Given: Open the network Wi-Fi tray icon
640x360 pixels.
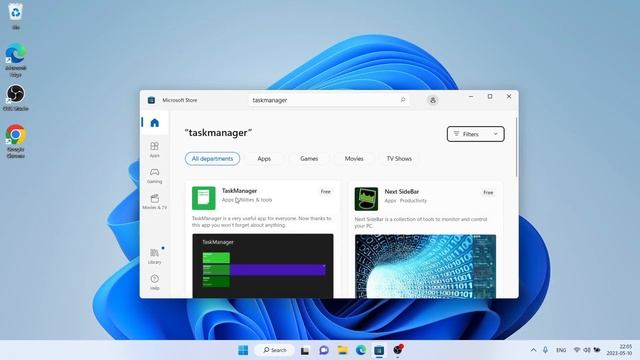Looking at the screenshot, I should pyautogui.click(x=577, y=350).
